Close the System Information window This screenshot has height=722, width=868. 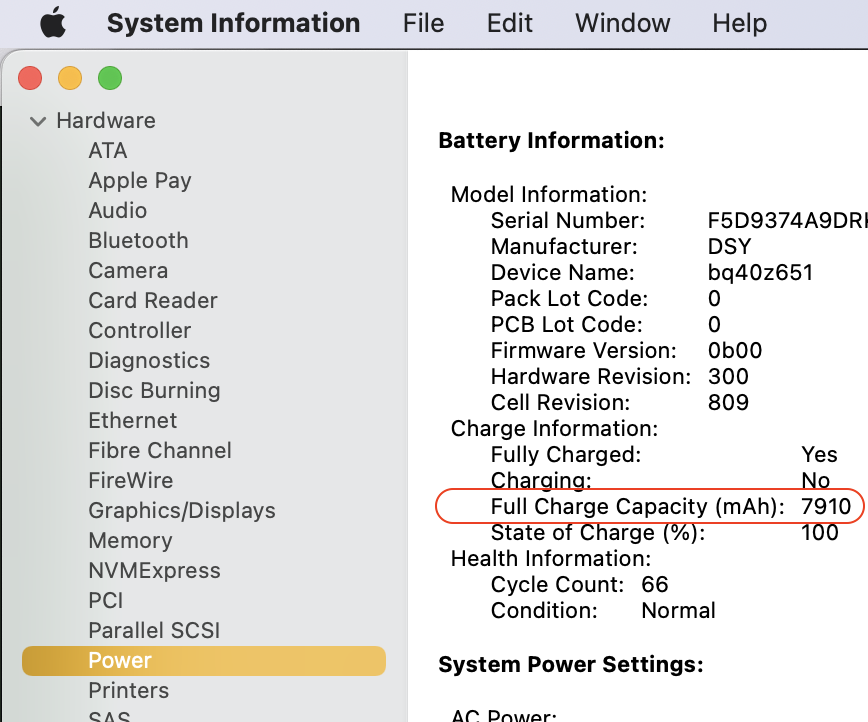30,78
